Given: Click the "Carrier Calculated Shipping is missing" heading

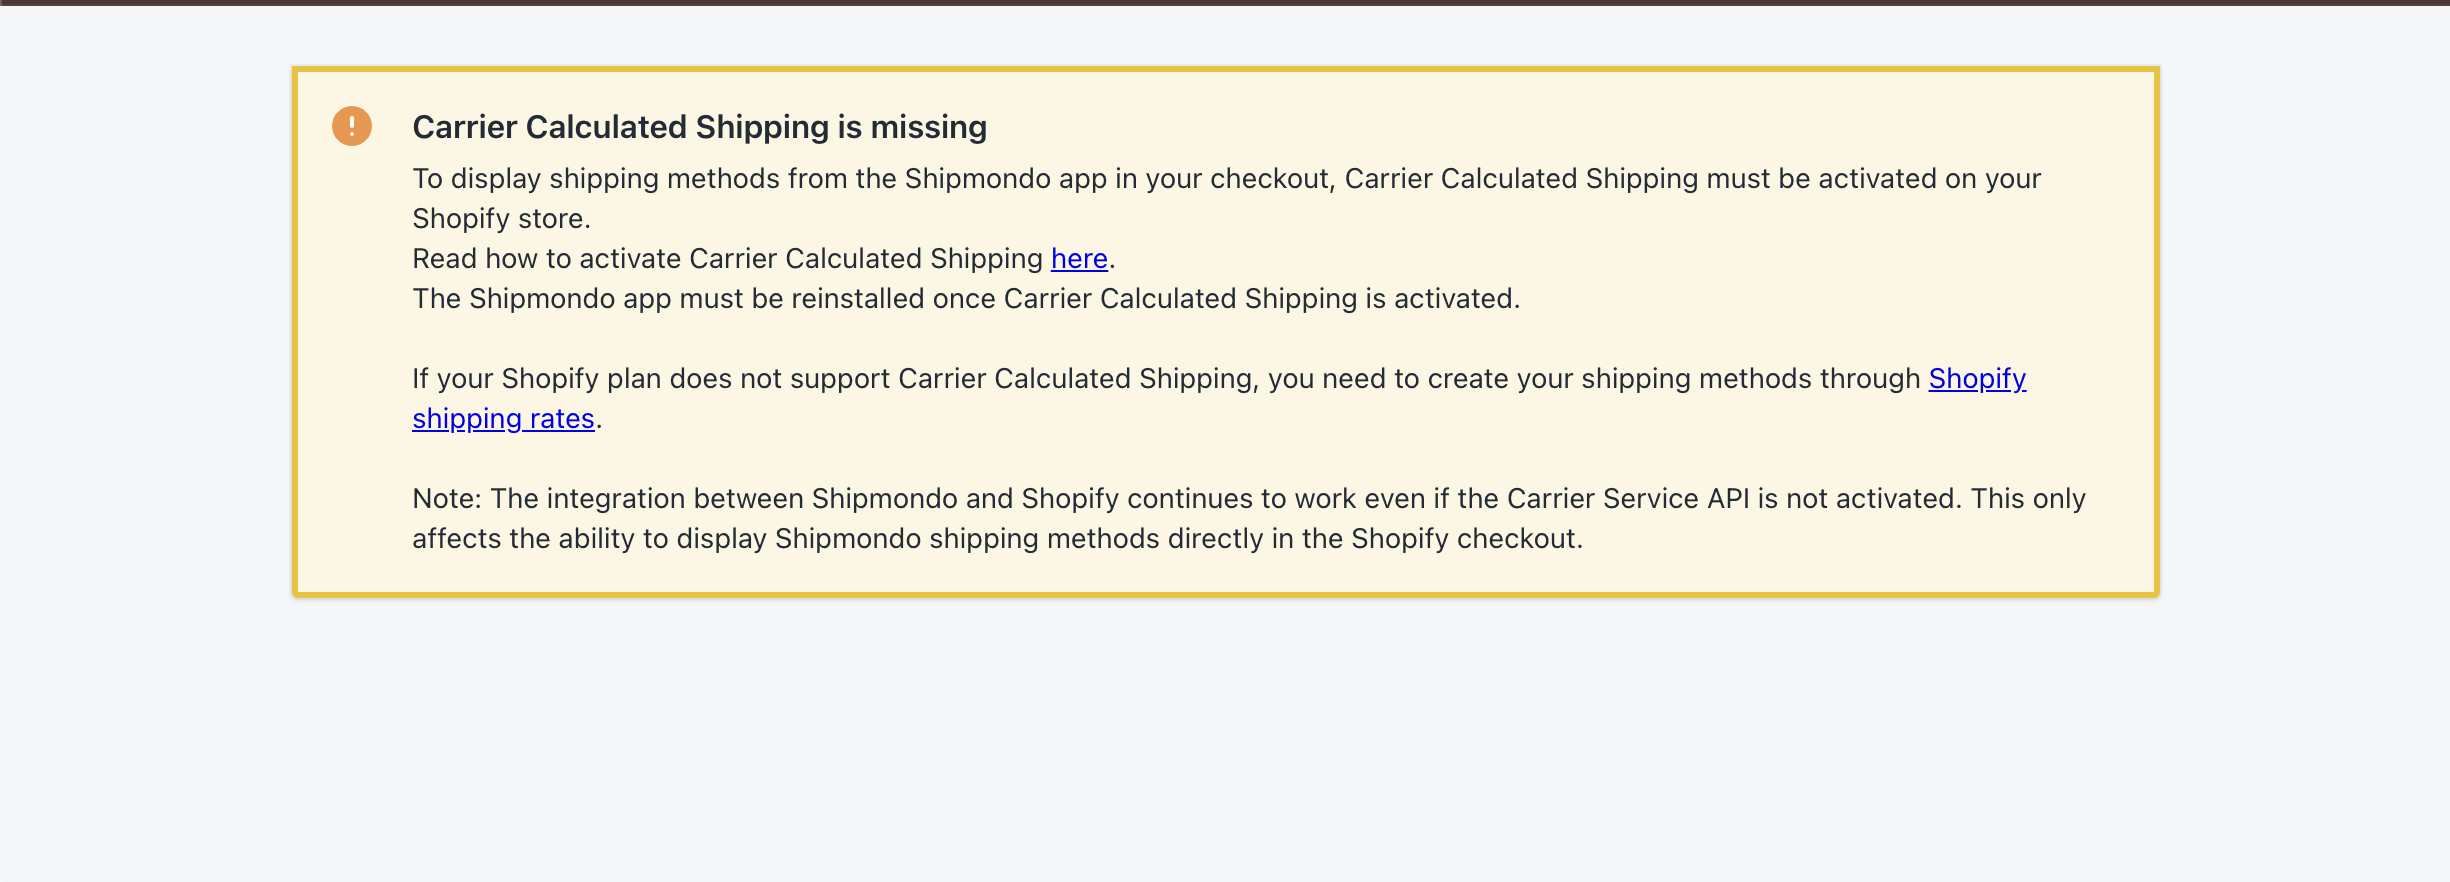Looking at the screenshot, I should [699, 127].
